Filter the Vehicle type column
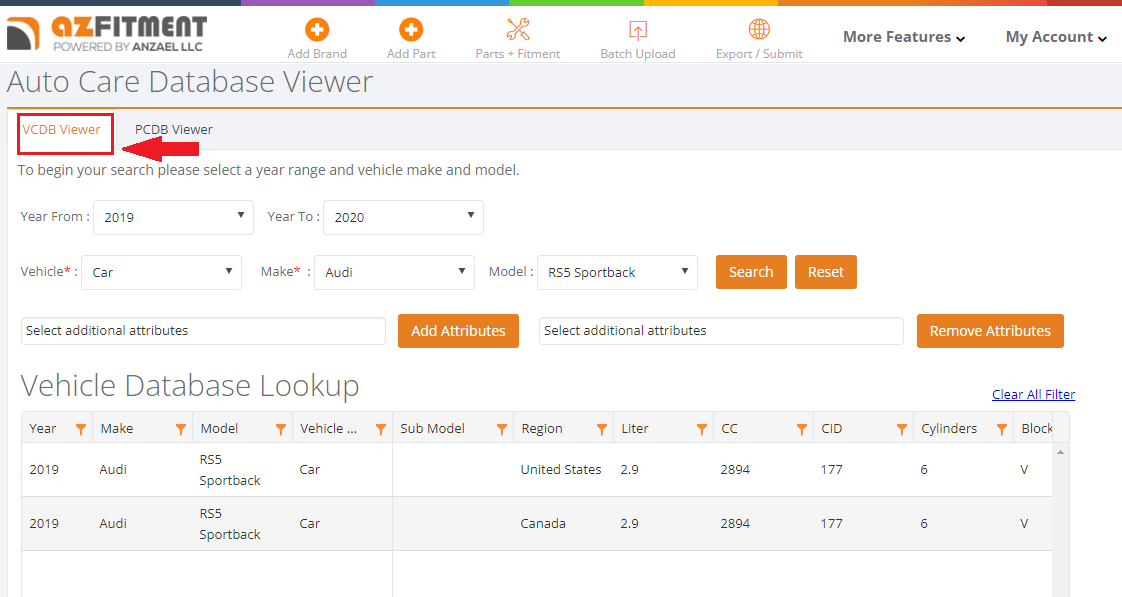 pyautogui.click(x=381, y=429)
